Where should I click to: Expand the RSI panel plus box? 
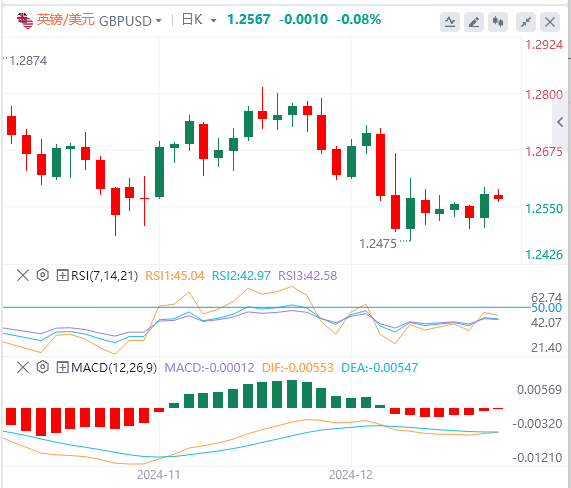click(x=62, y=275)
